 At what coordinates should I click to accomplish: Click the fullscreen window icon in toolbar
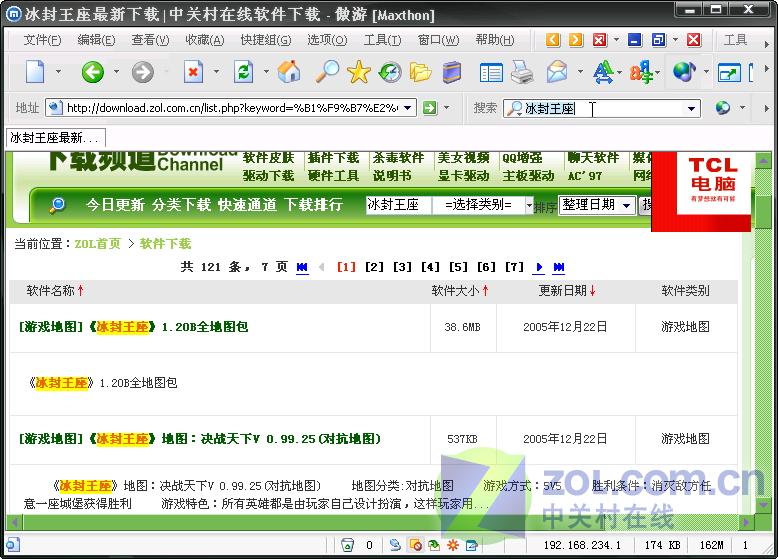coord(729,73)
